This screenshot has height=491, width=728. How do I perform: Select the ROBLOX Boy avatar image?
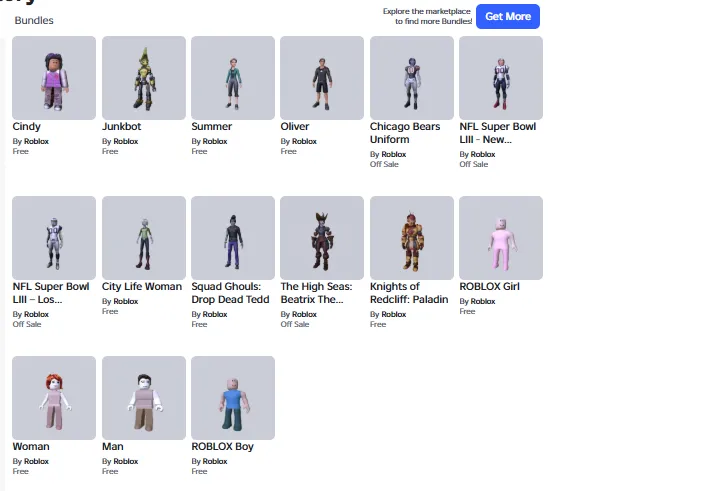click(x=233, y=398)
